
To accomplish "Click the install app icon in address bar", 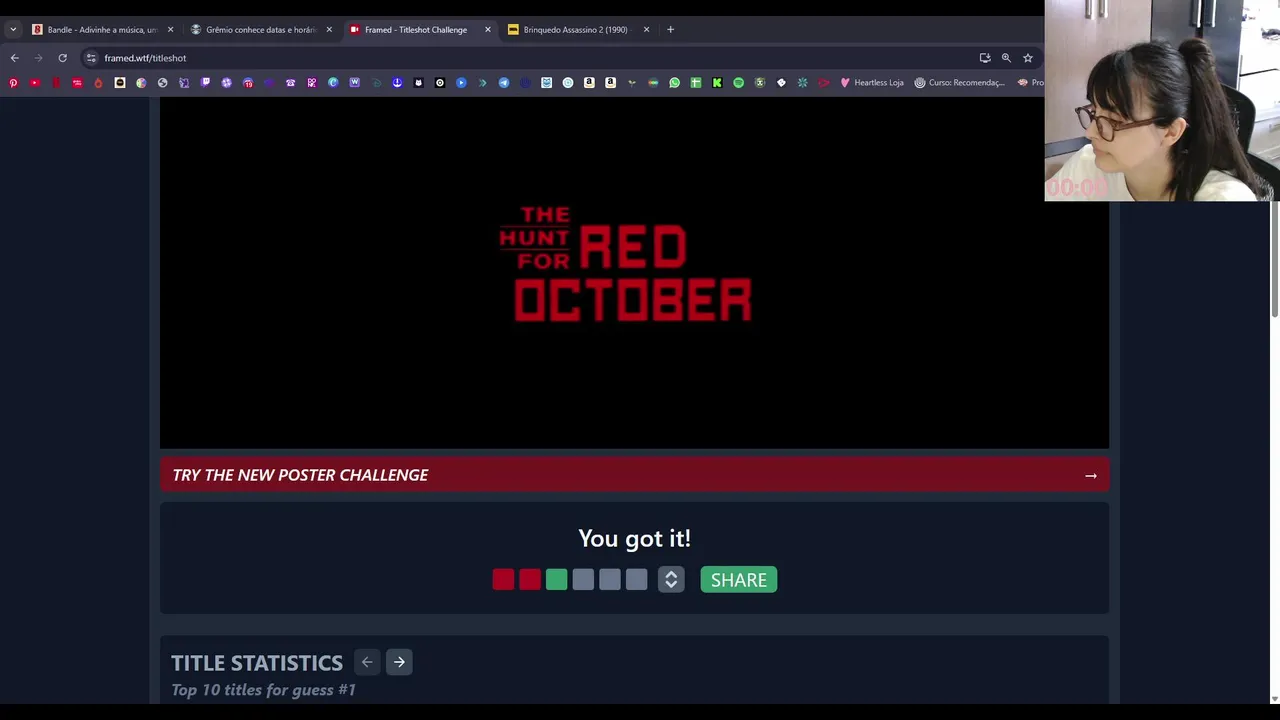I will (x=985, y=58).
